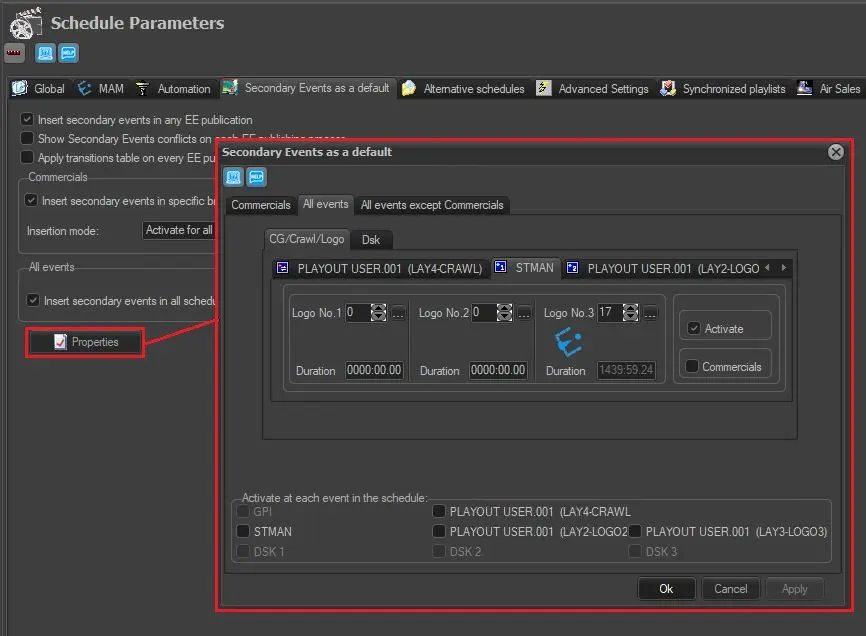The height and width of the screenshot is (636, 866).
Task: Open the browse button for Logo No.3
Action: click(x=650, y=313)
